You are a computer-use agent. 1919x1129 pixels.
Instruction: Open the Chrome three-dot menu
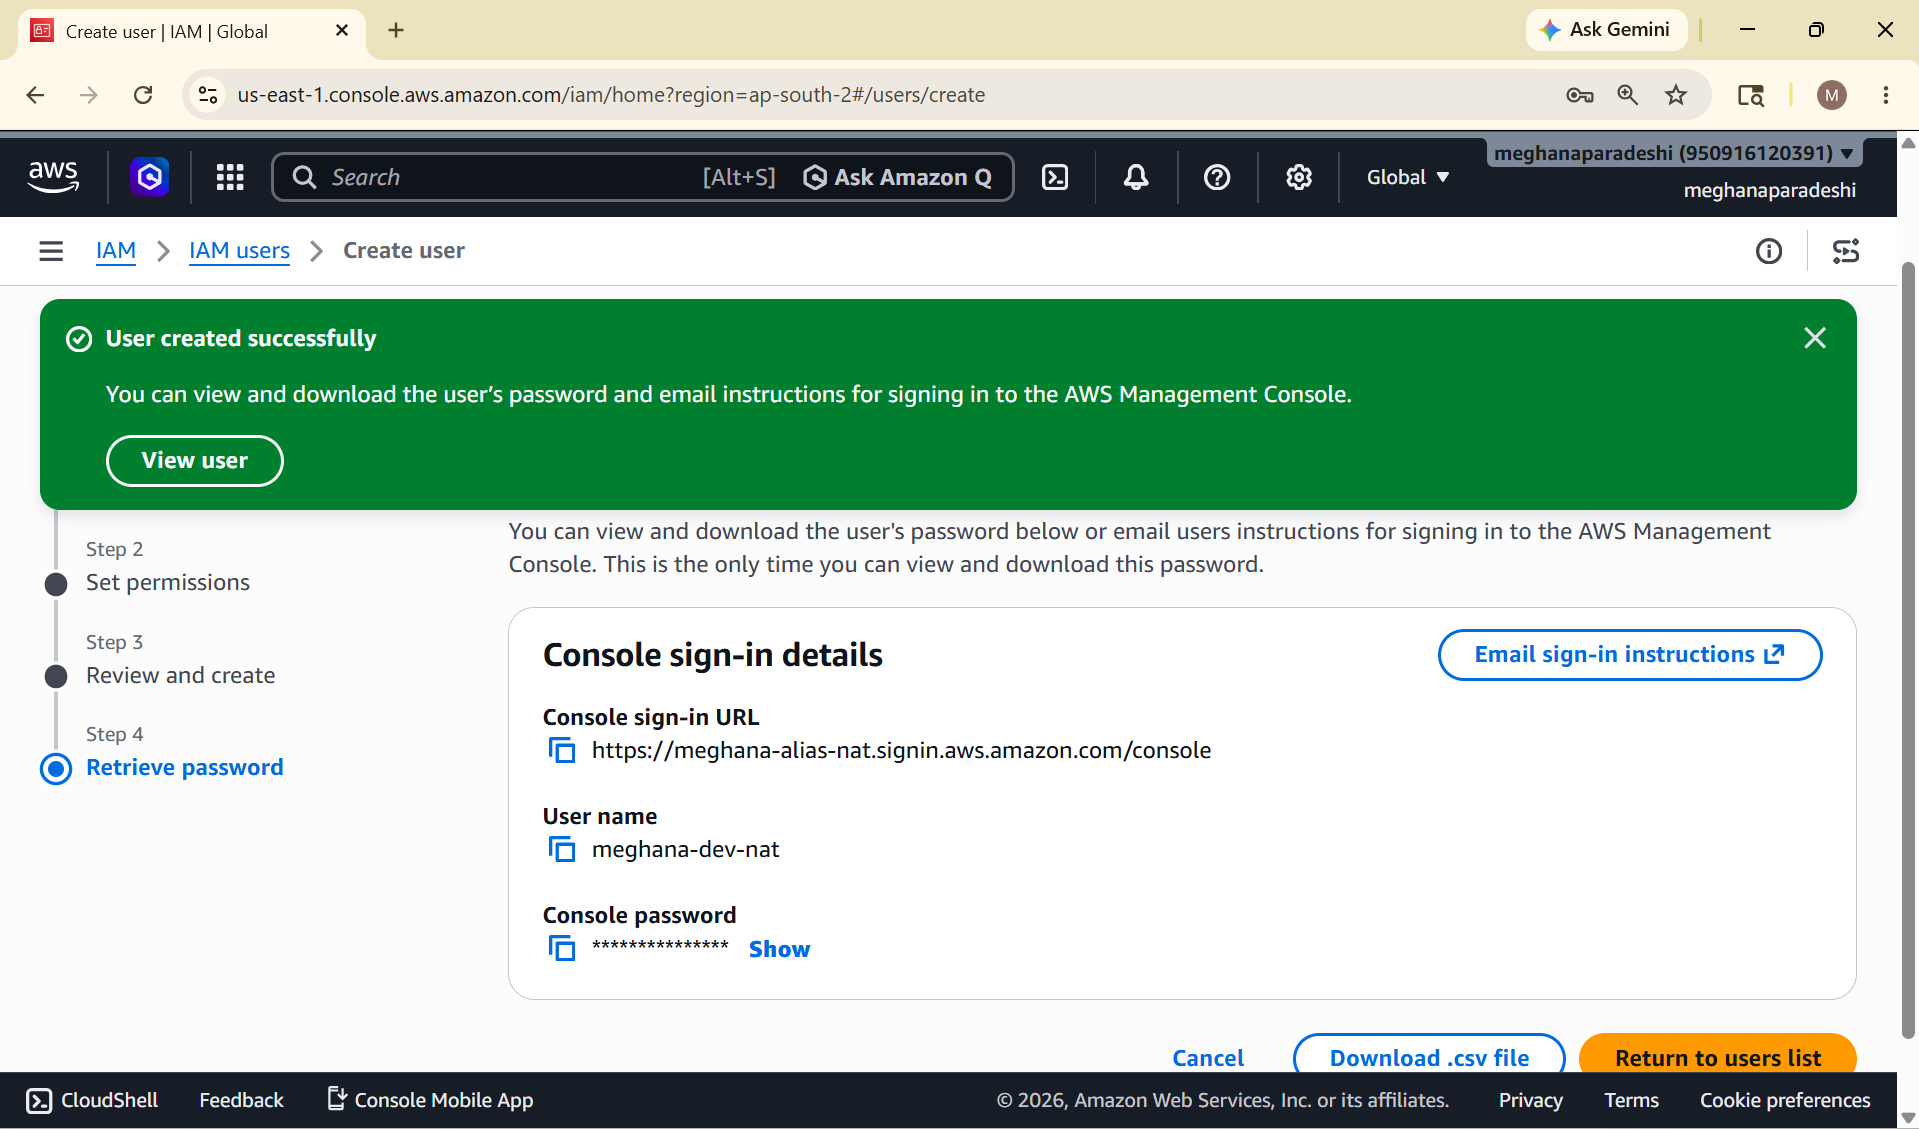pyautogui.click(x=1886, y=95)
